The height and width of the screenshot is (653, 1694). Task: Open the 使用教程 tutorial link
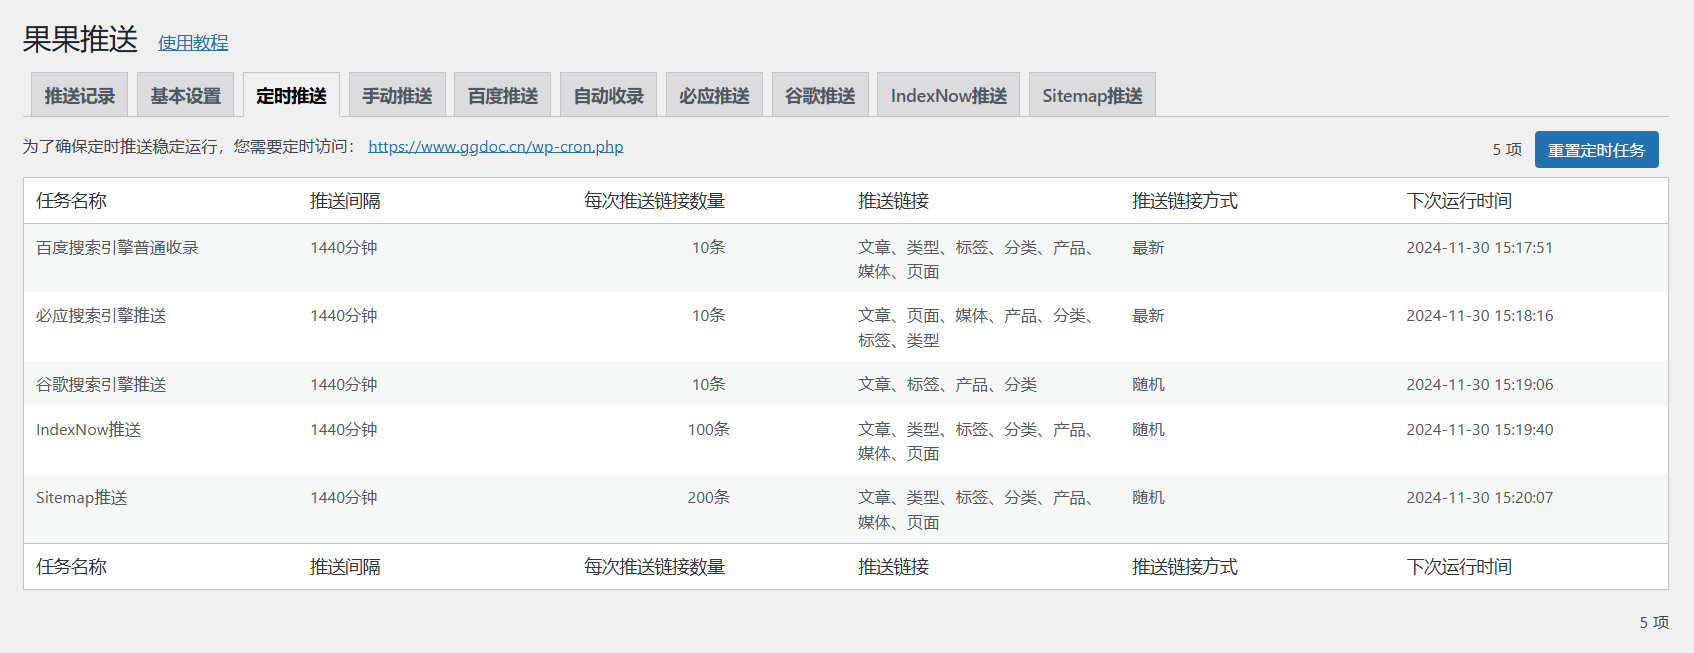click(x=193, y=43)
